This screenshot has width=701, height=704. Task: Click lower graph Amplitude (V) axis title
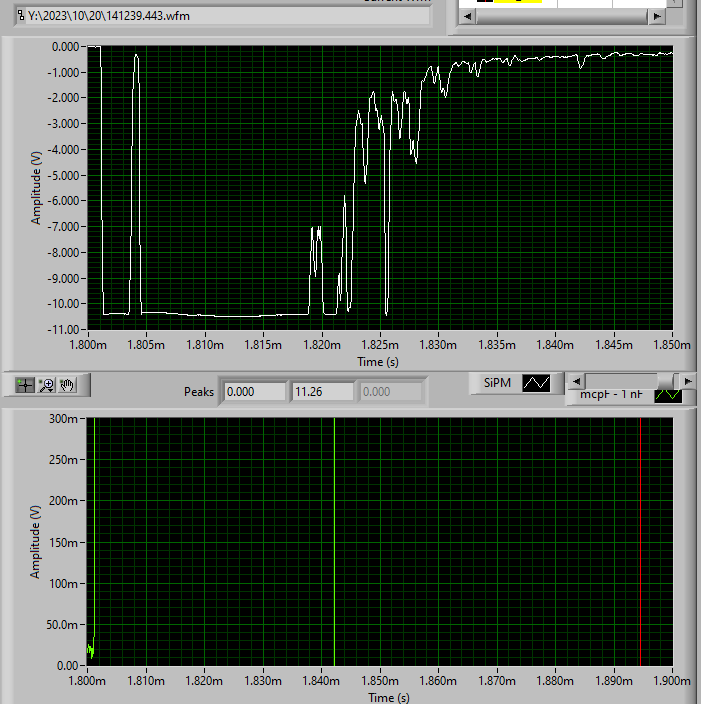click(x=35, y=542)
